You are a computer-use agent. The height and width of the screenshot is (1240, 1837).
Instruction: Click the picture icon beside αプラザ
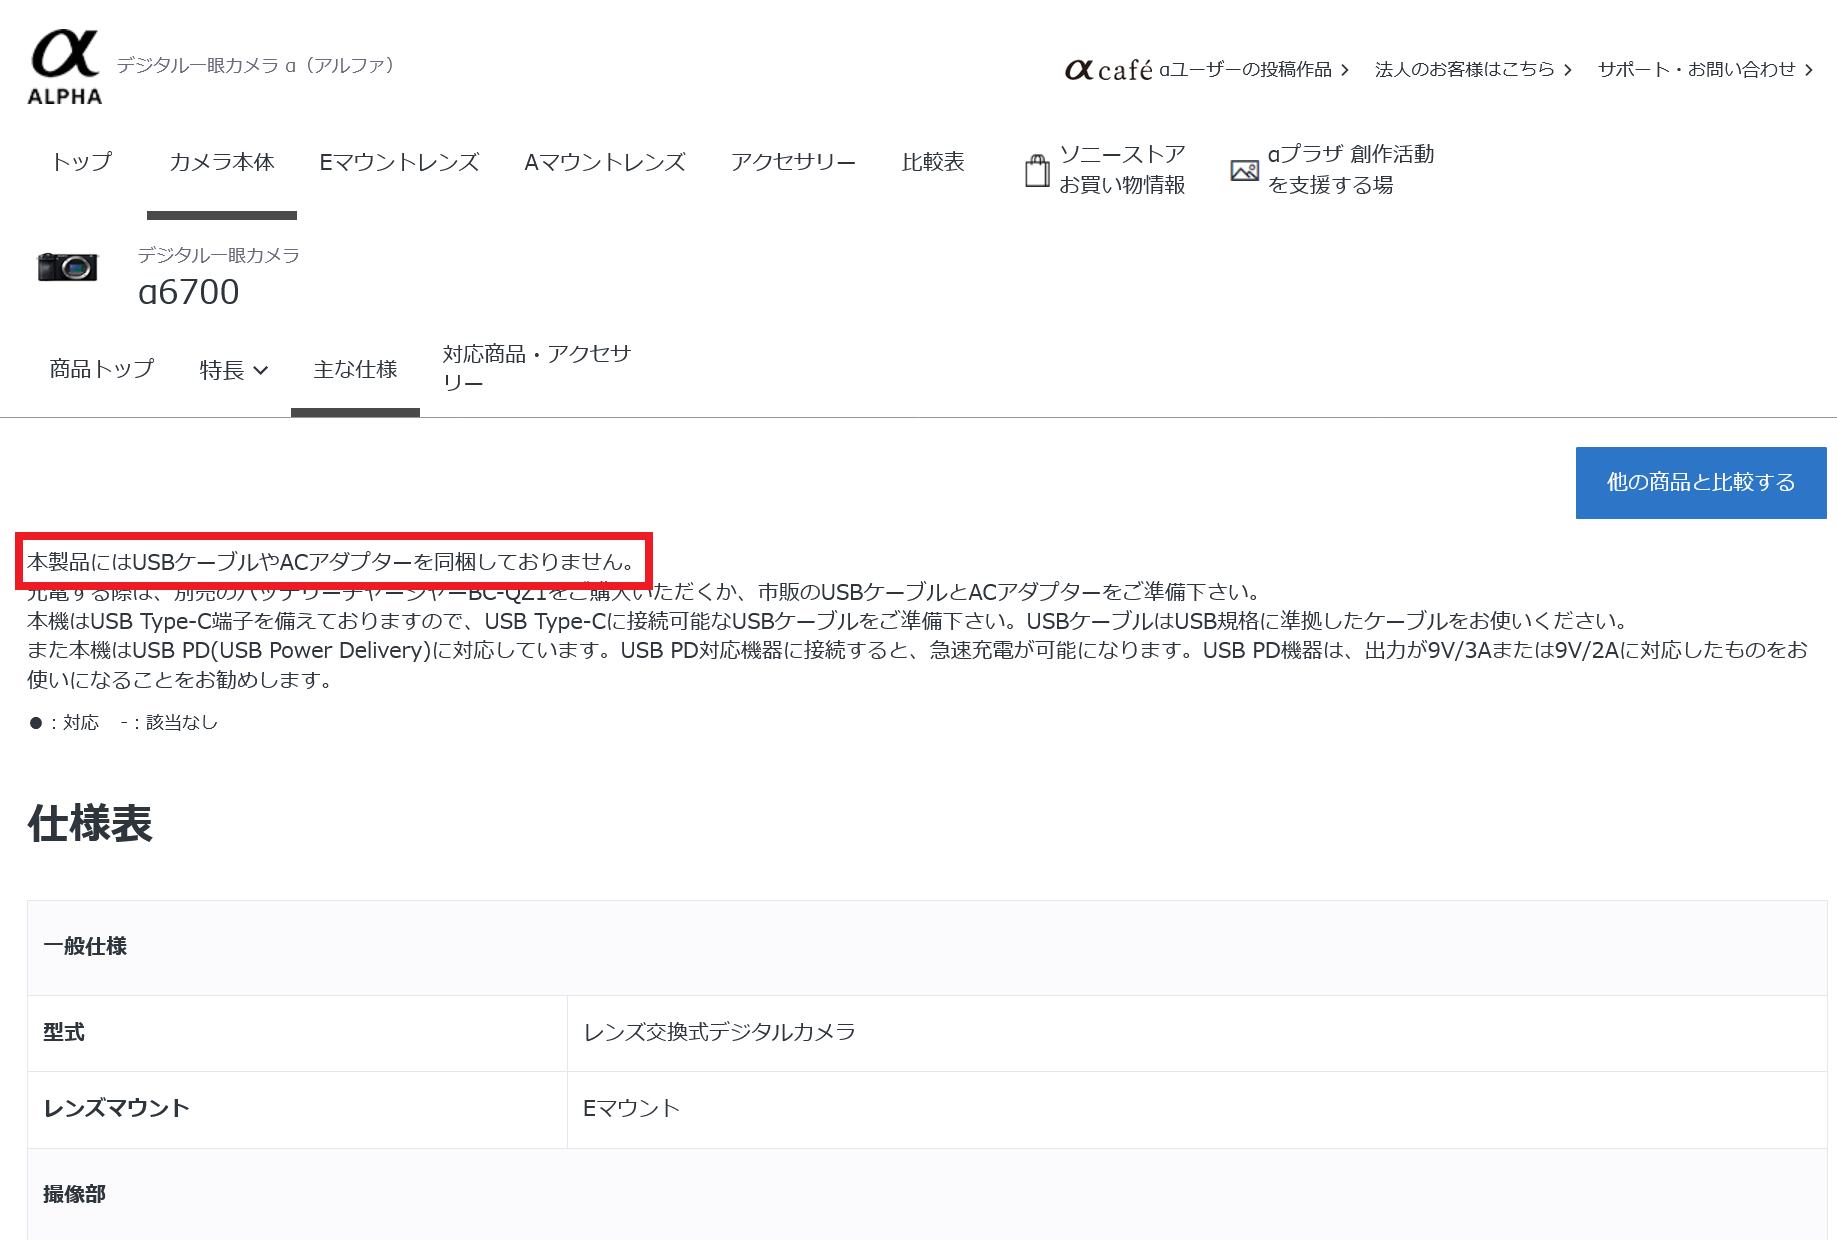1244,170
